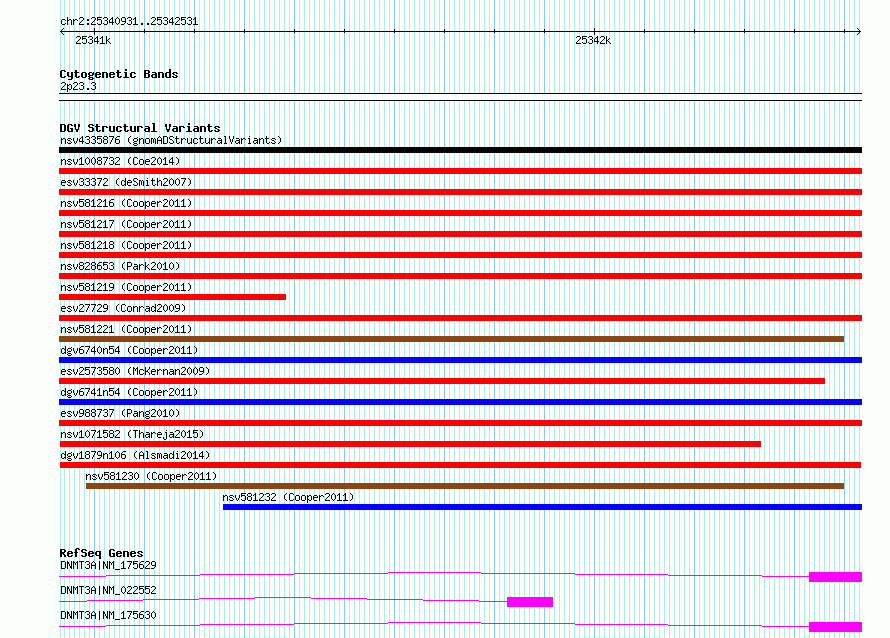Click the dgv6741n54 (Cooper2011) label
This screenshot has height=638, width=890.
(x=129, y=392)
